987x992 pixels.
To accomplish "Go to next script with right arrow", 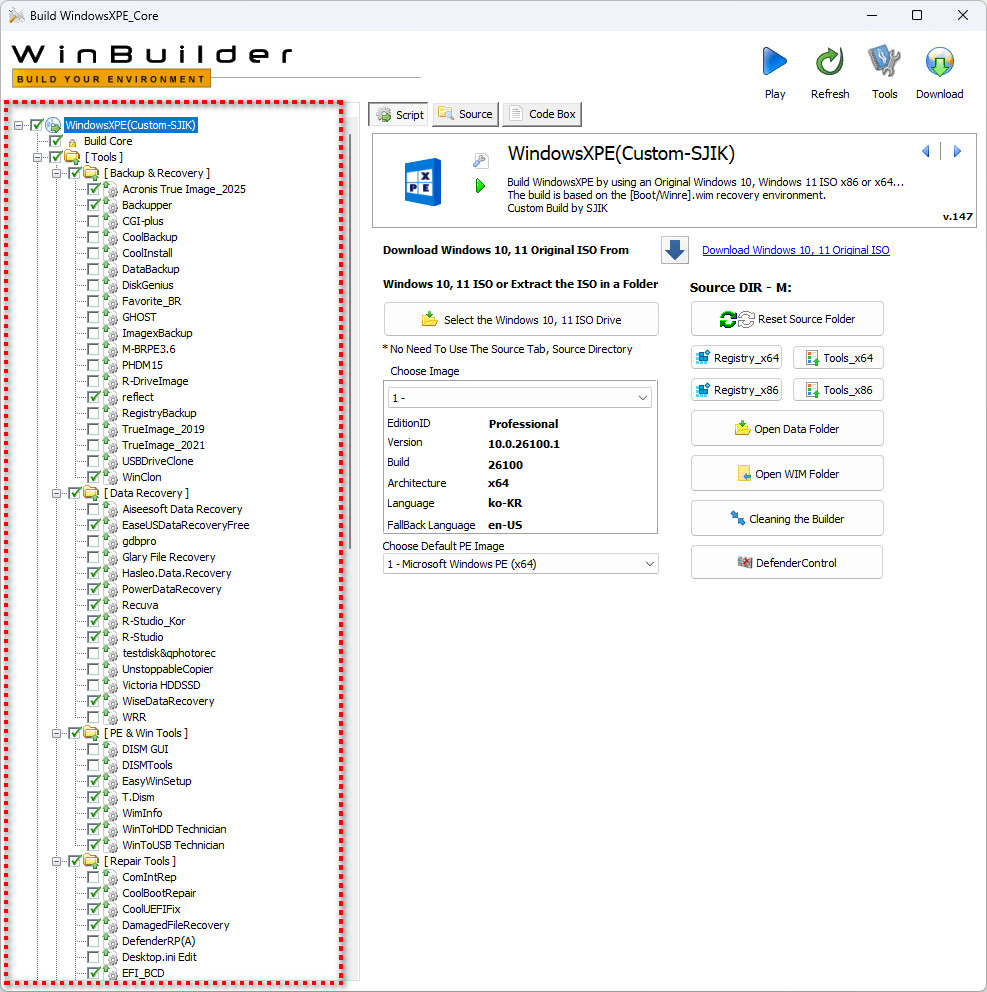I will click(957, 151).
